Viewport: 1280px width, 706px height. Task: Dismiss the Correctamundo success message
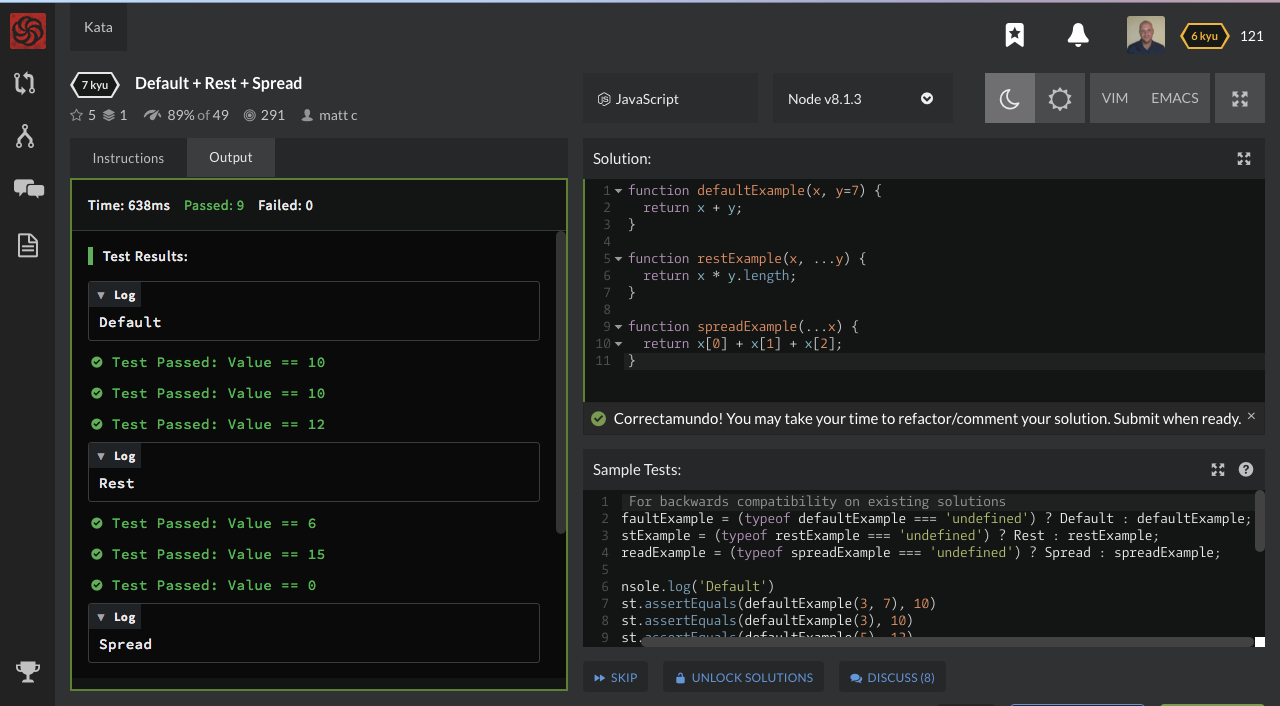pyautogui.click(x=1251, y=416)
